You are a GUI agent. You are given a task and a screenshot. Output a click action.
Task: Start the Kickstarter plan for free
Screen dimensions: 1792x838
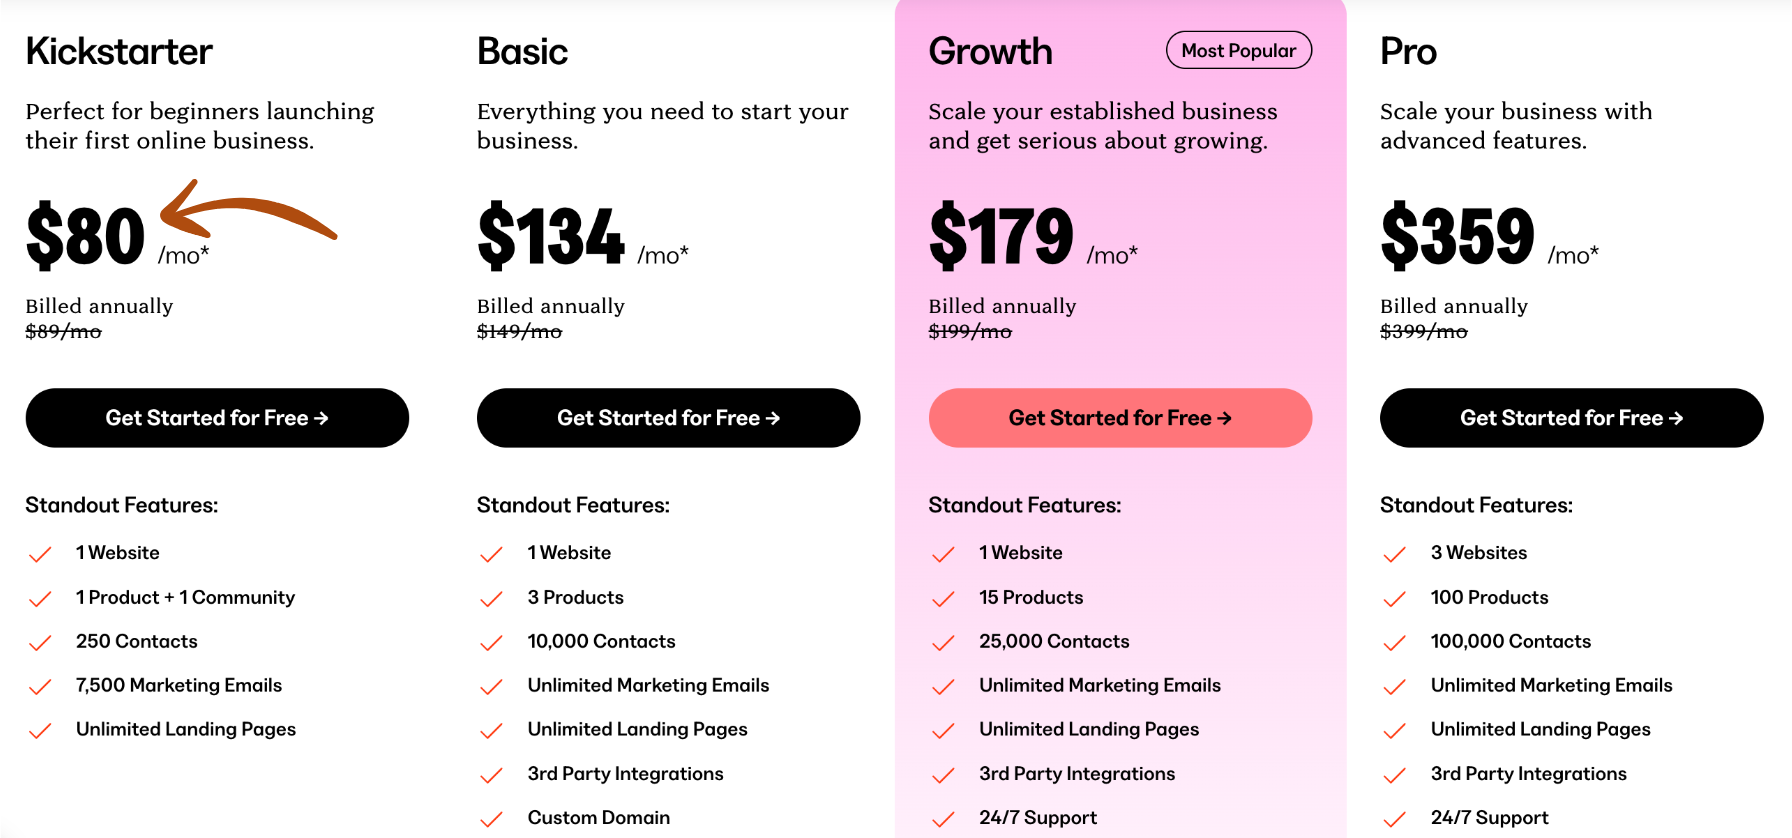[x=217, y=418]
